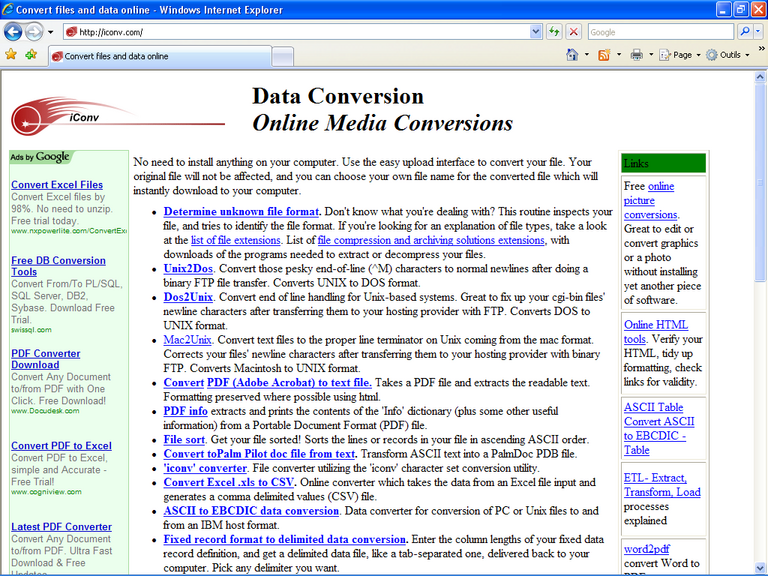This screenshot has height=576, width=768.
Task: Open the recent pages dropdown beside Forward
Action: coord(50,32)
